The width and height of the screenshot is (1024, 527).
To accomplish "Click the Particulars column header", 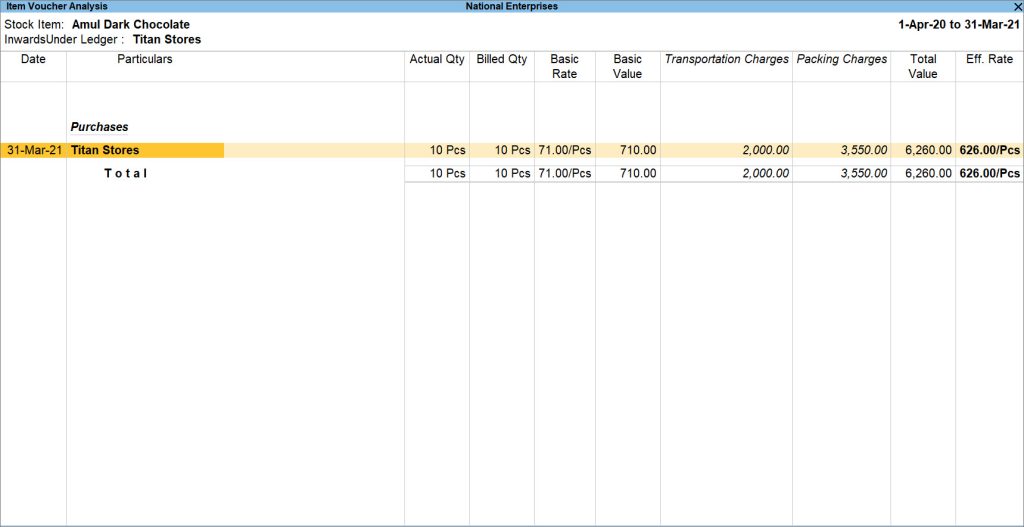I will [x=145, y=59].
